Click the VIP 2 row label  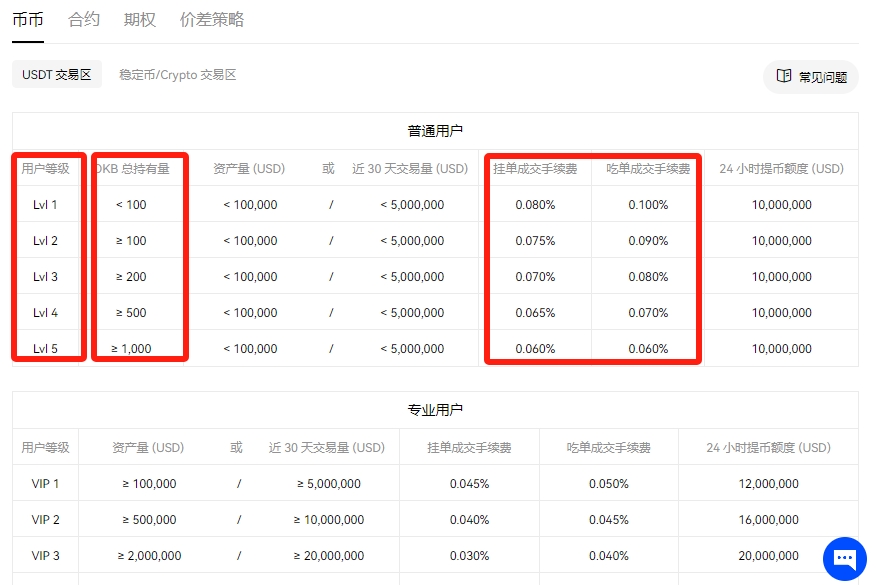(45, 520)
